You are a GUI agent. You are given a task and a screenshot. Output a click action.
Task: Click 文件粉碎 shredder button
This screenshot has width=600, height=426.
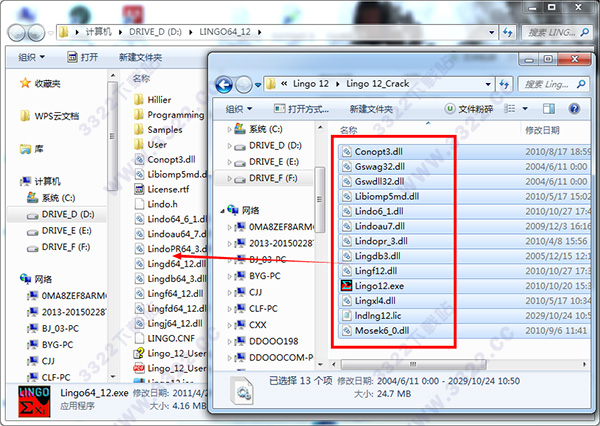pos(469,109)
